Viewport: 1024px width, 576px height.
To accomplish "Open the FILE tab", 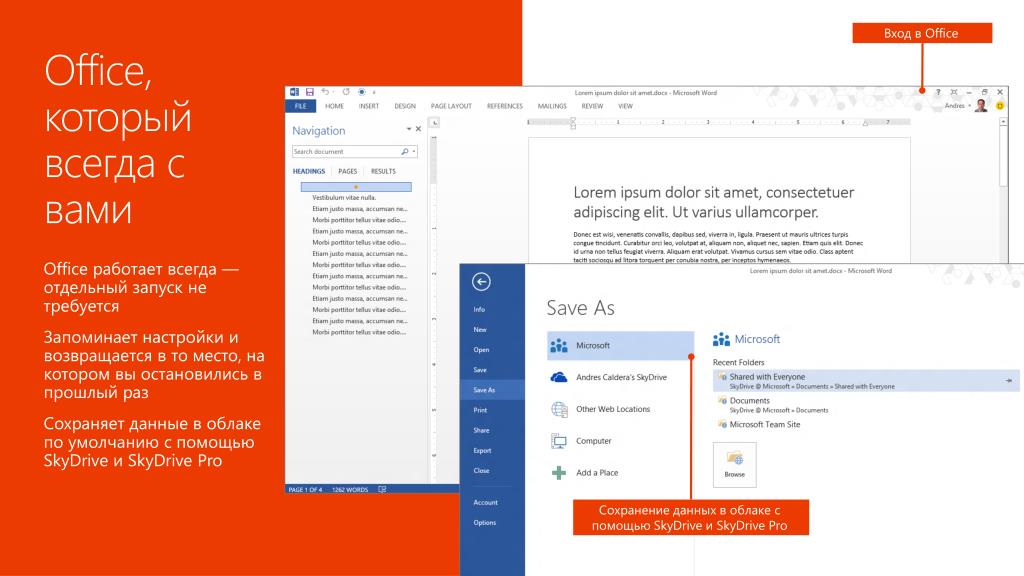I will tap(300, 106).
